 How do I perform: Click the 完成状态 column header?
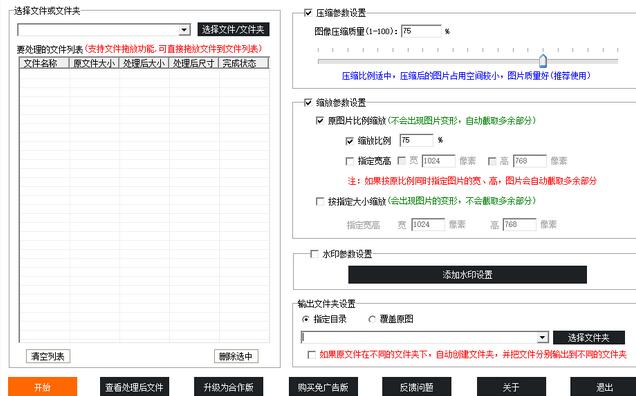[243, 63]
